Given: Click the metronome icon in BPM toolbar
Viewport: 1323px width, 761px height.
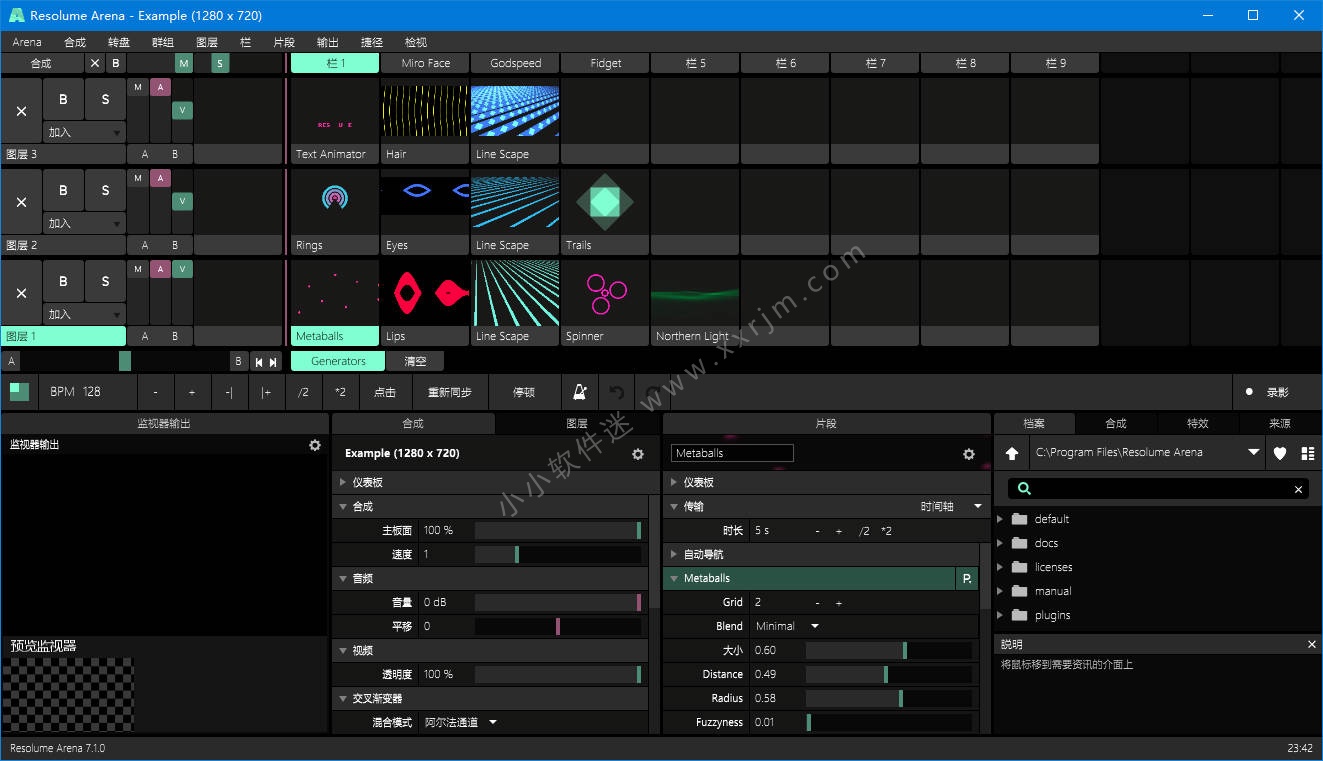Looking at the screenshot, I should point(579,392).
